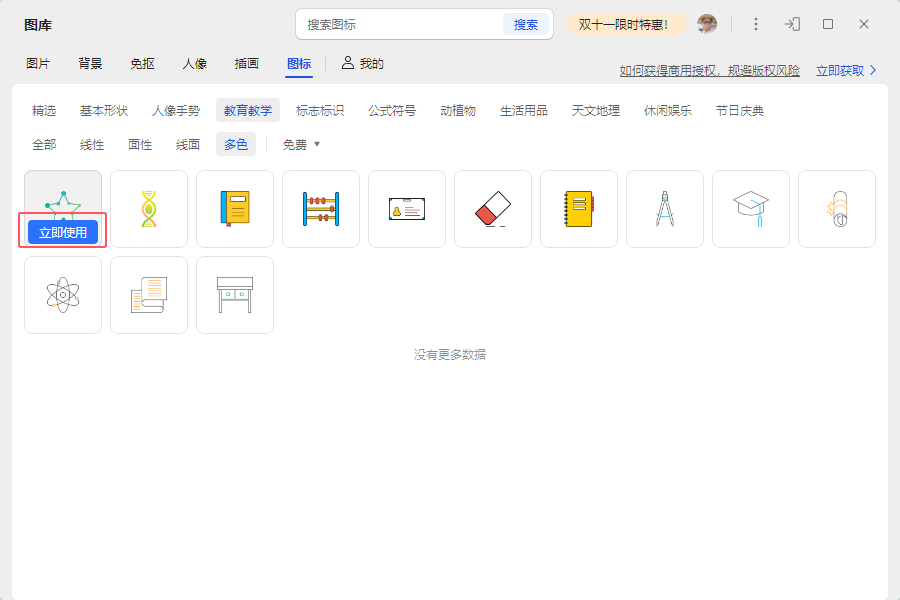
Task: Choose the 人像手势 category
Action: (176, 111)
